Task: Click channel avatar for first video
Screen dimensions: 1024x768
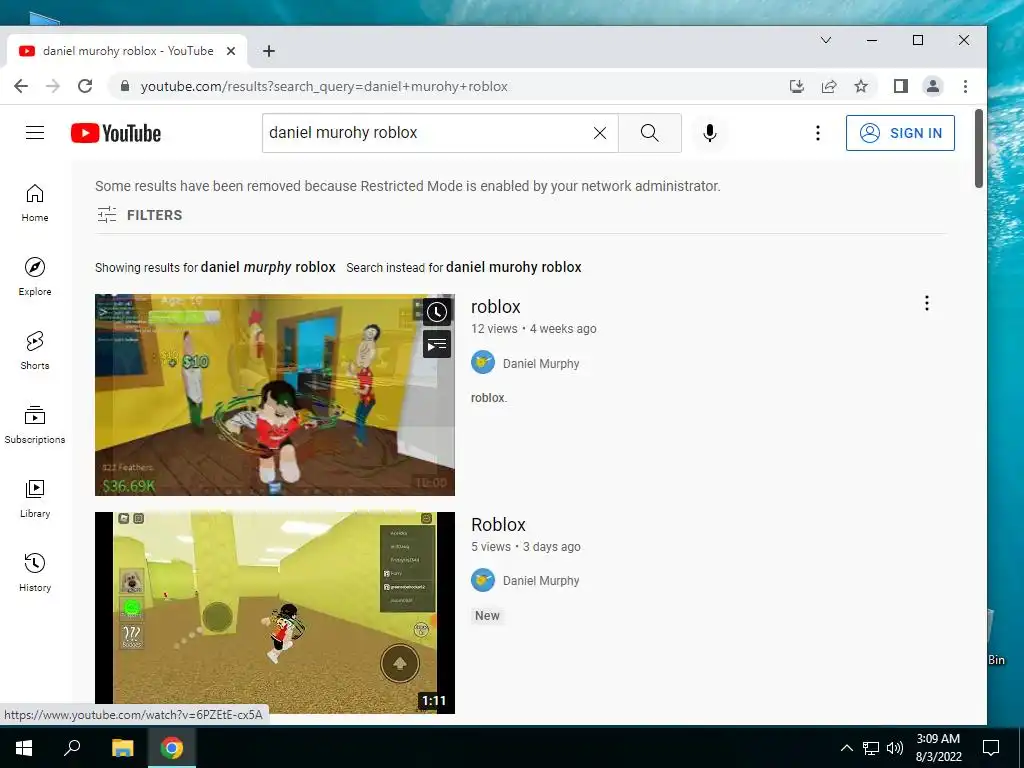Action: pos(483,362)
